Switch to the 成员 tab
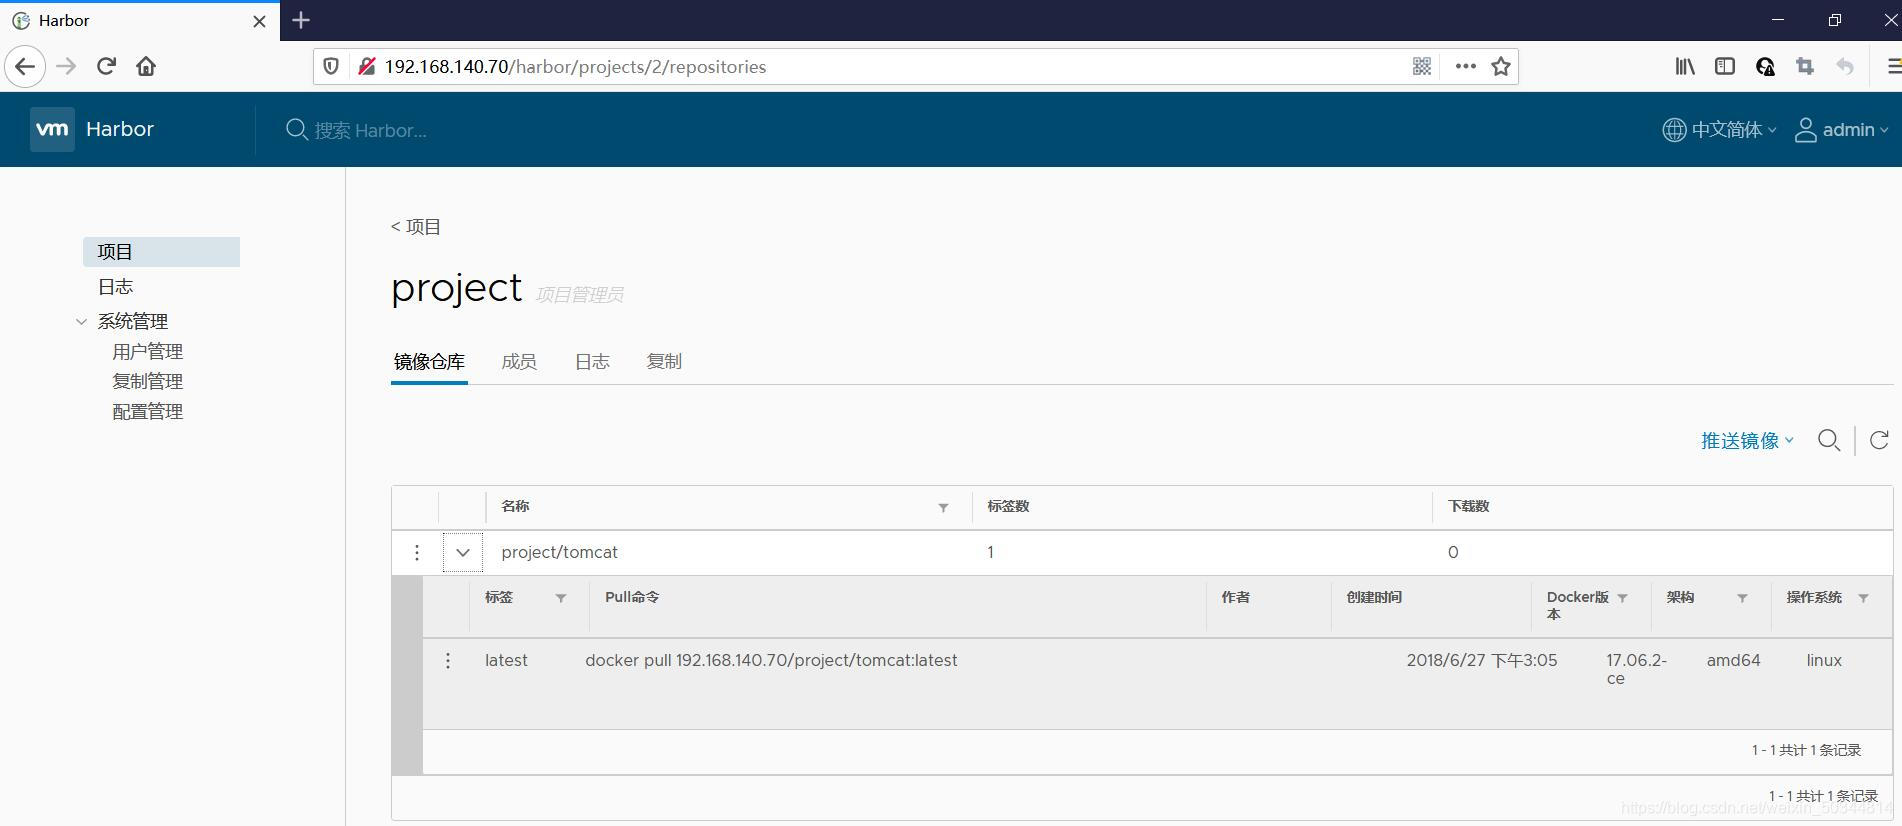This screenshot has height=826, width=1902. point(519,362)
